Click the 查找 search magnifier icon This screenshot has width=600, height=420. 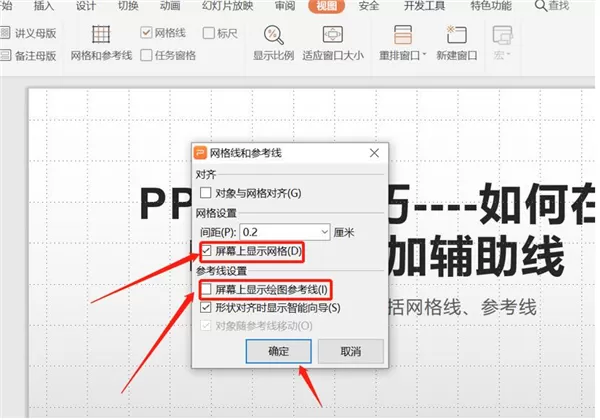coord(540,6)
